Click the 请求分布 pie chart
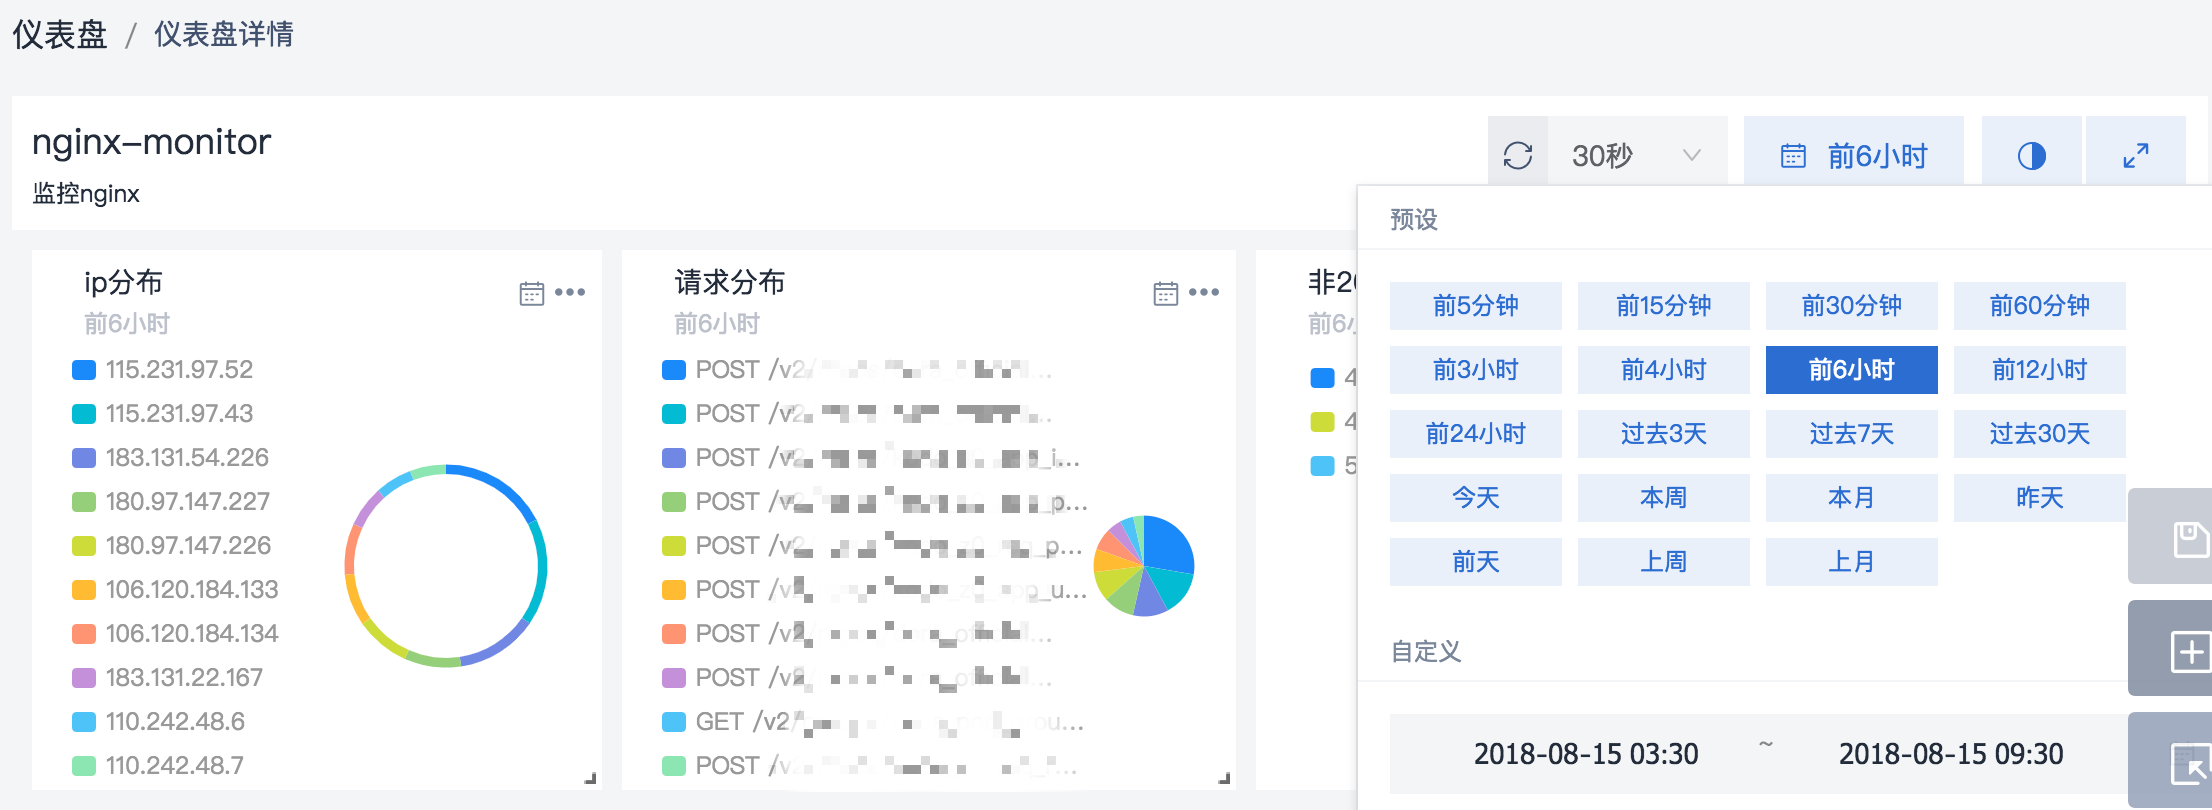 (x=1144, y=566)
